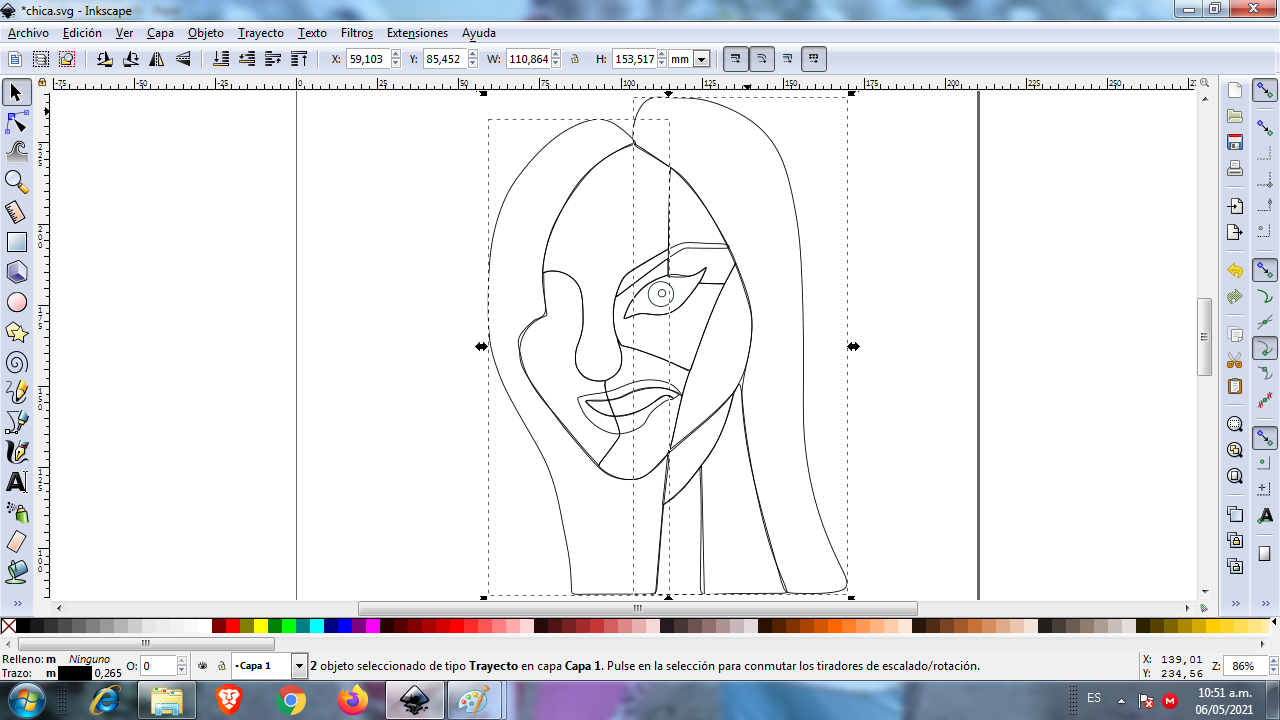Select the Spiral tool

point(16,362)
